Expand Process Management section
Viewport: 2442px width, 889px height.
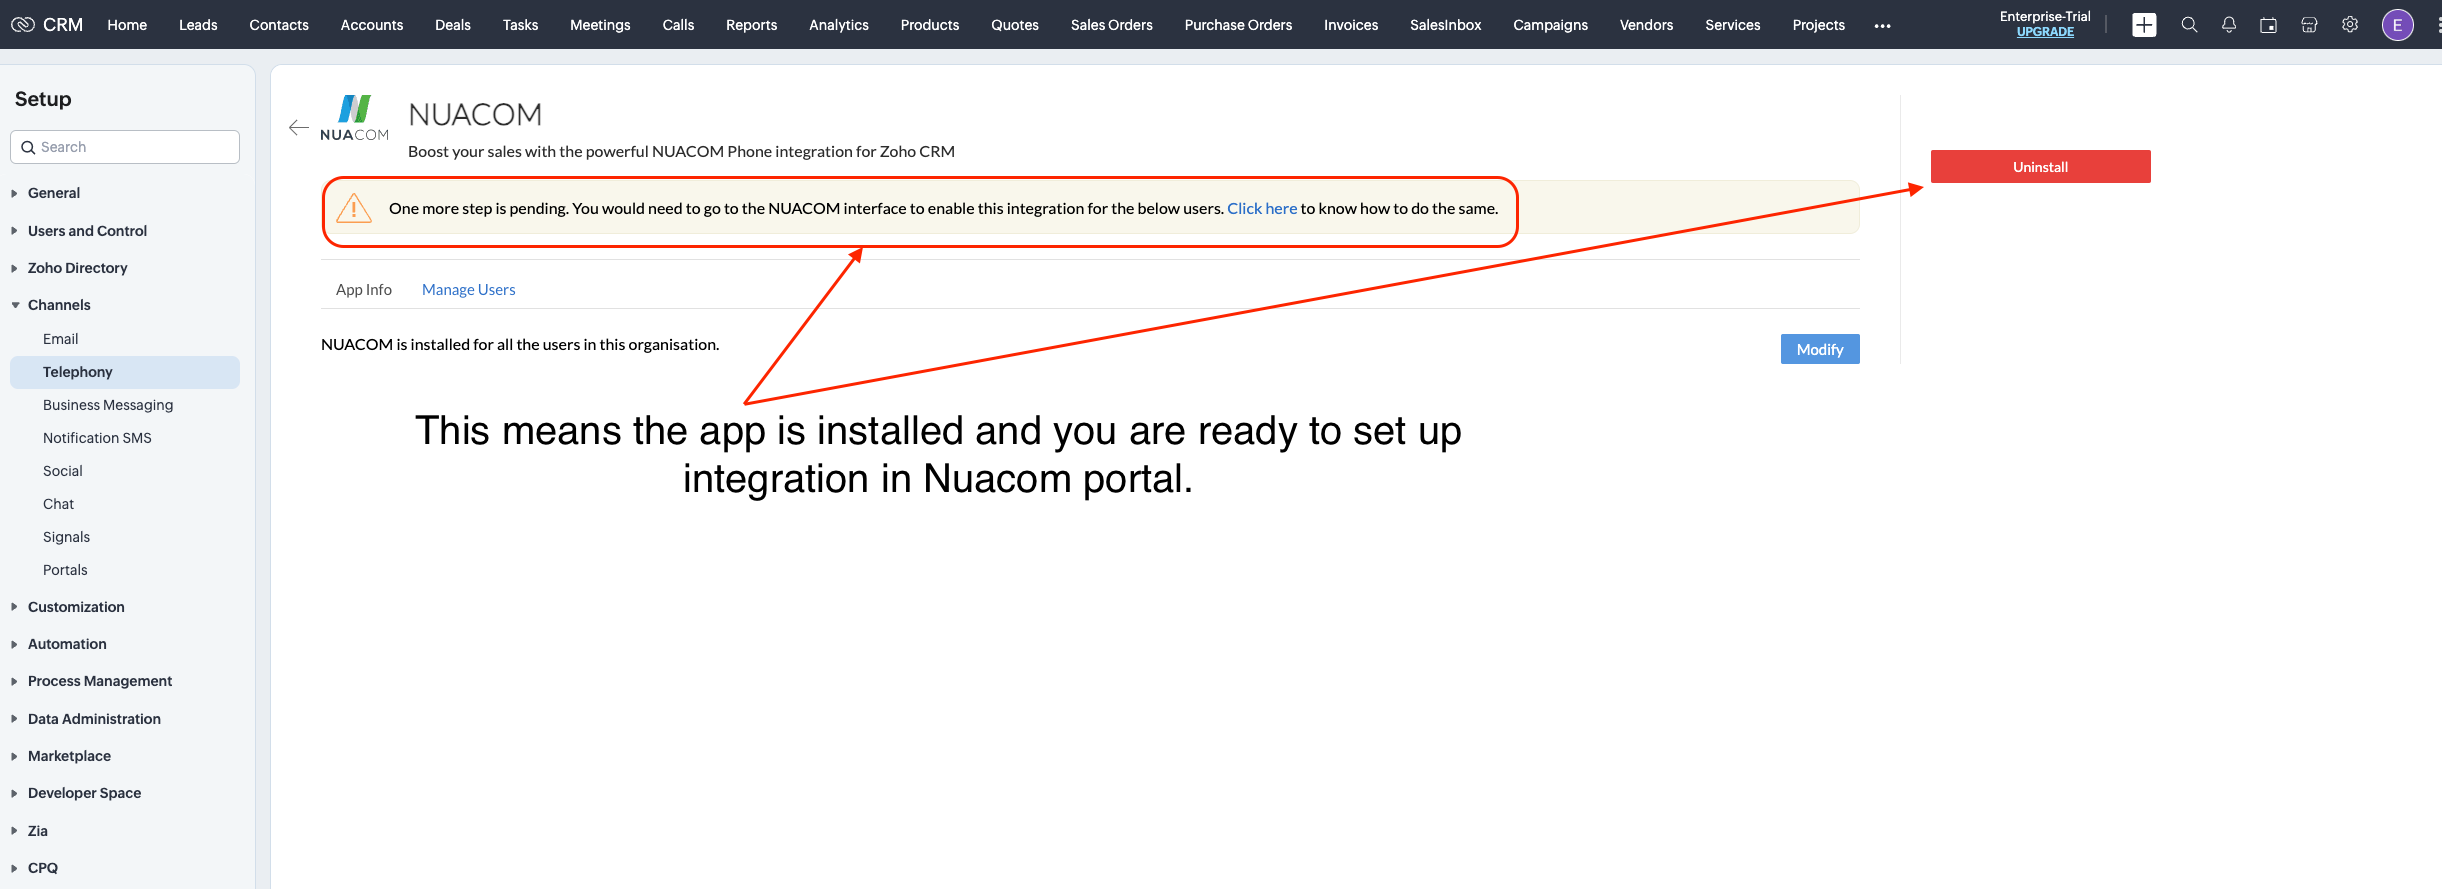click(x=14, y=681)
